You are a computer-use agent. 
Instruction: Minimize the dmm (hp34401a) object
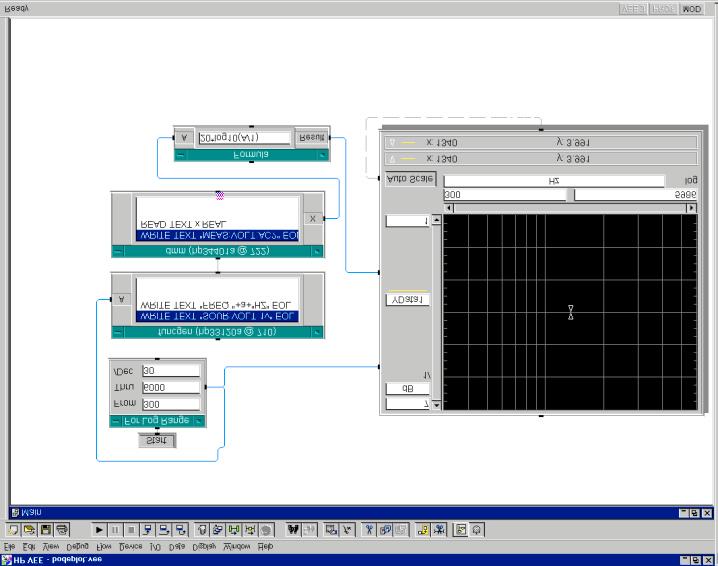click(317, 251)
